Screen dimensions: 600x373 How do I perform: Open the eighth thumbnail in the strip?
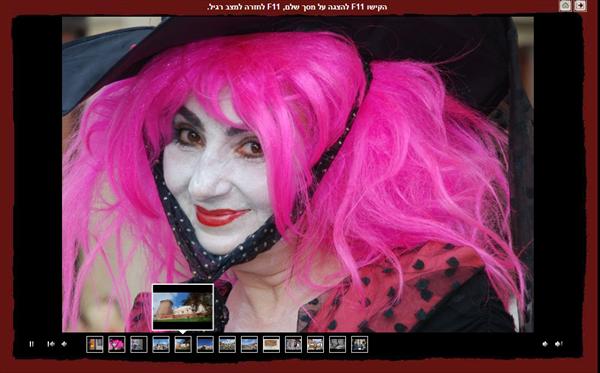click(x=249, y=344)
